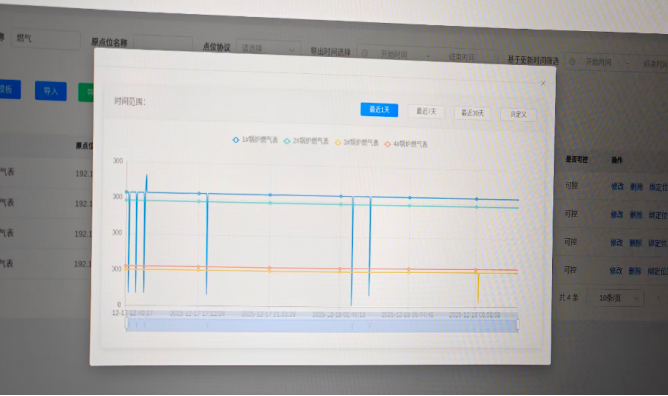Click the clock icon in 导出时间选择 picker
This screenshot has width=668, height=396.
(365, 53)
